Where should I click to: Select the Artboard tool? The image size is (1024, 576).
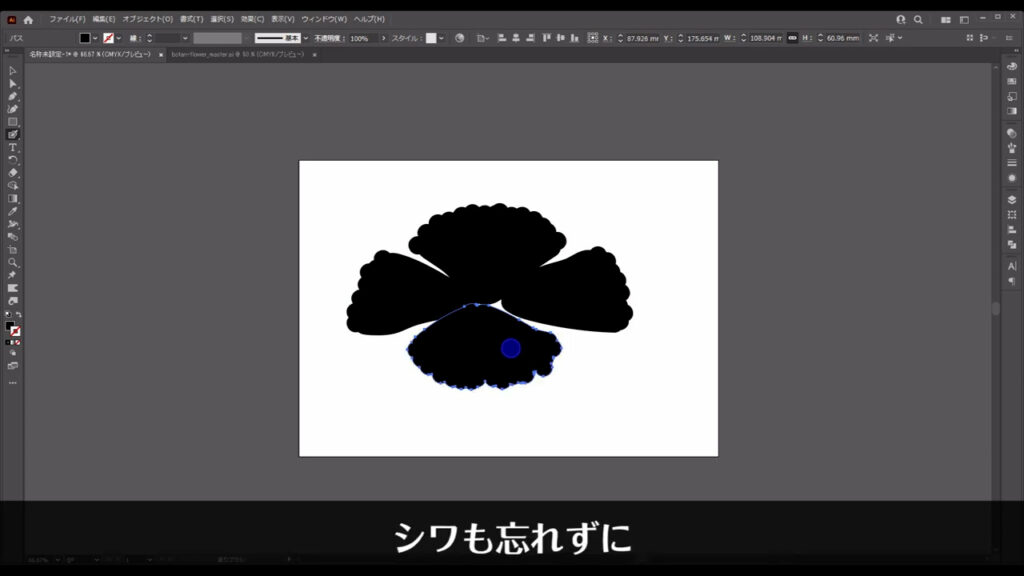click(12, 249)
